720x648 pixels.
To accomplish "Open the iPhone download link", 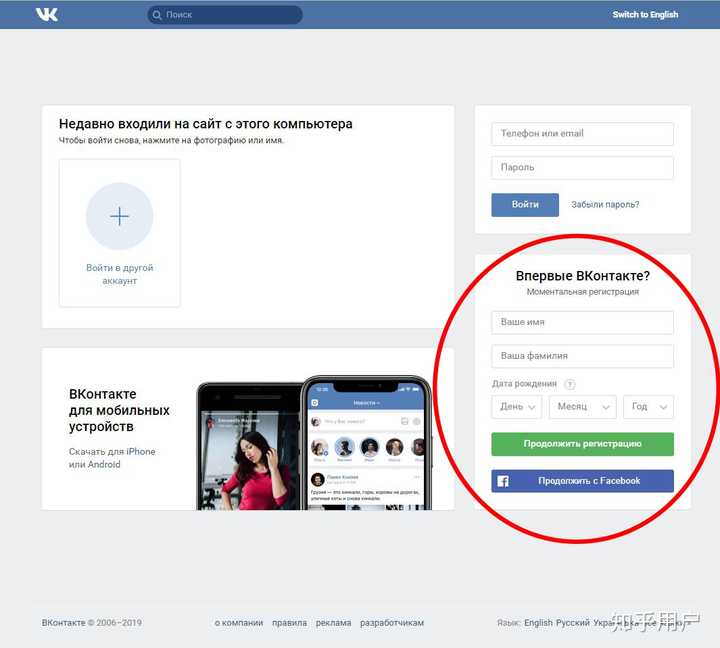I will tap(141, 452).
